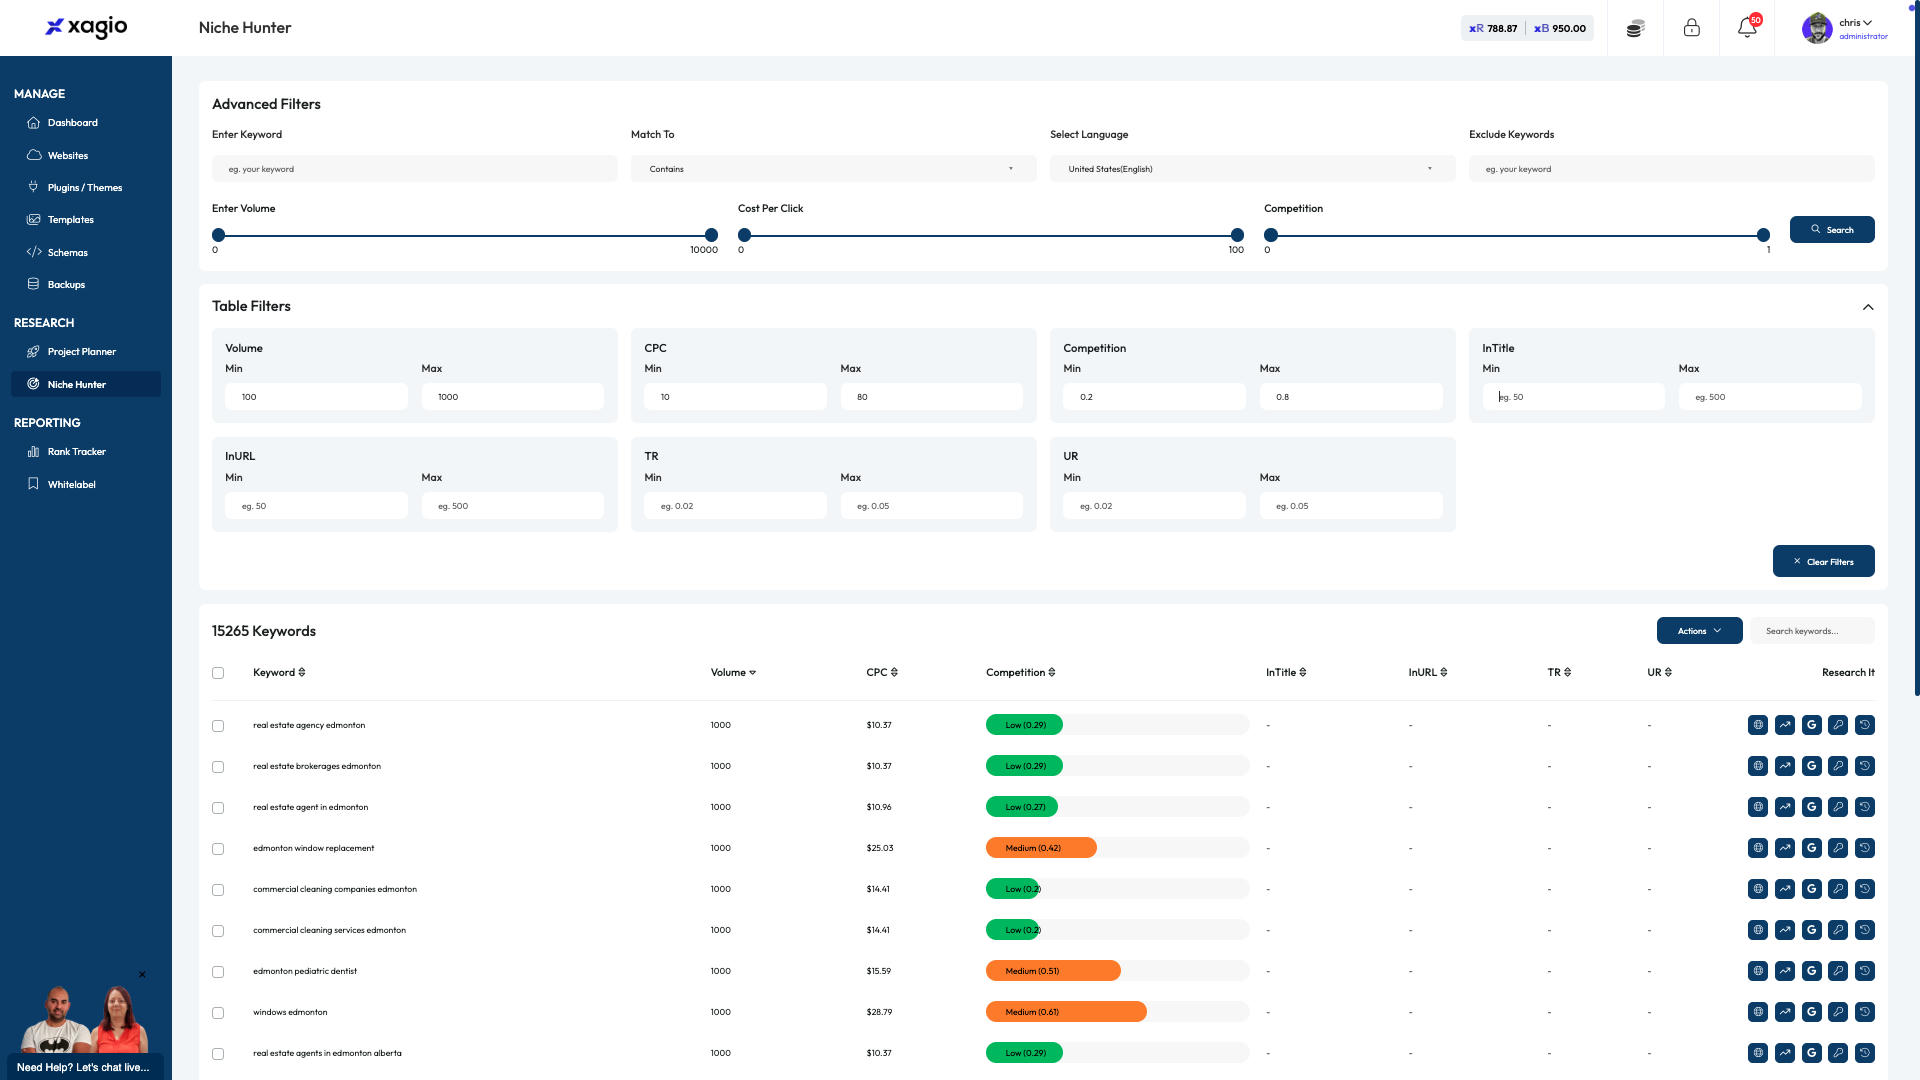Sort table by Competition column
The image size is (1920, 1080).
pyautogui.click(x=1020, y=673)
